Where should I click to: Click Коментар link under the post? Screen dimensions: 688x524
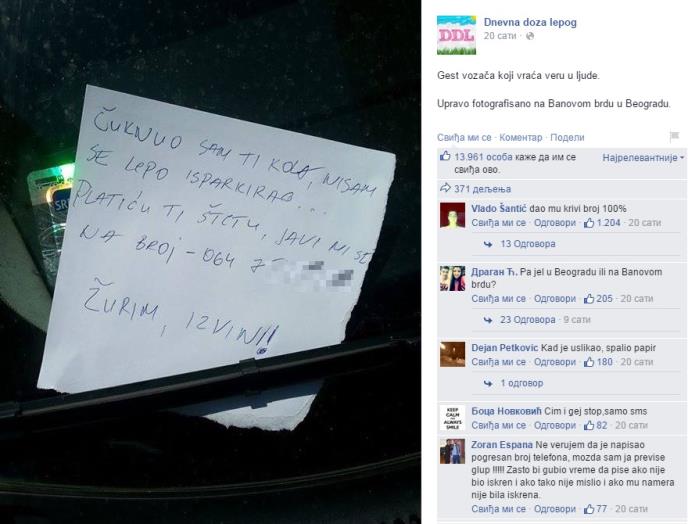pyautogui.click(x=521, y=137)
